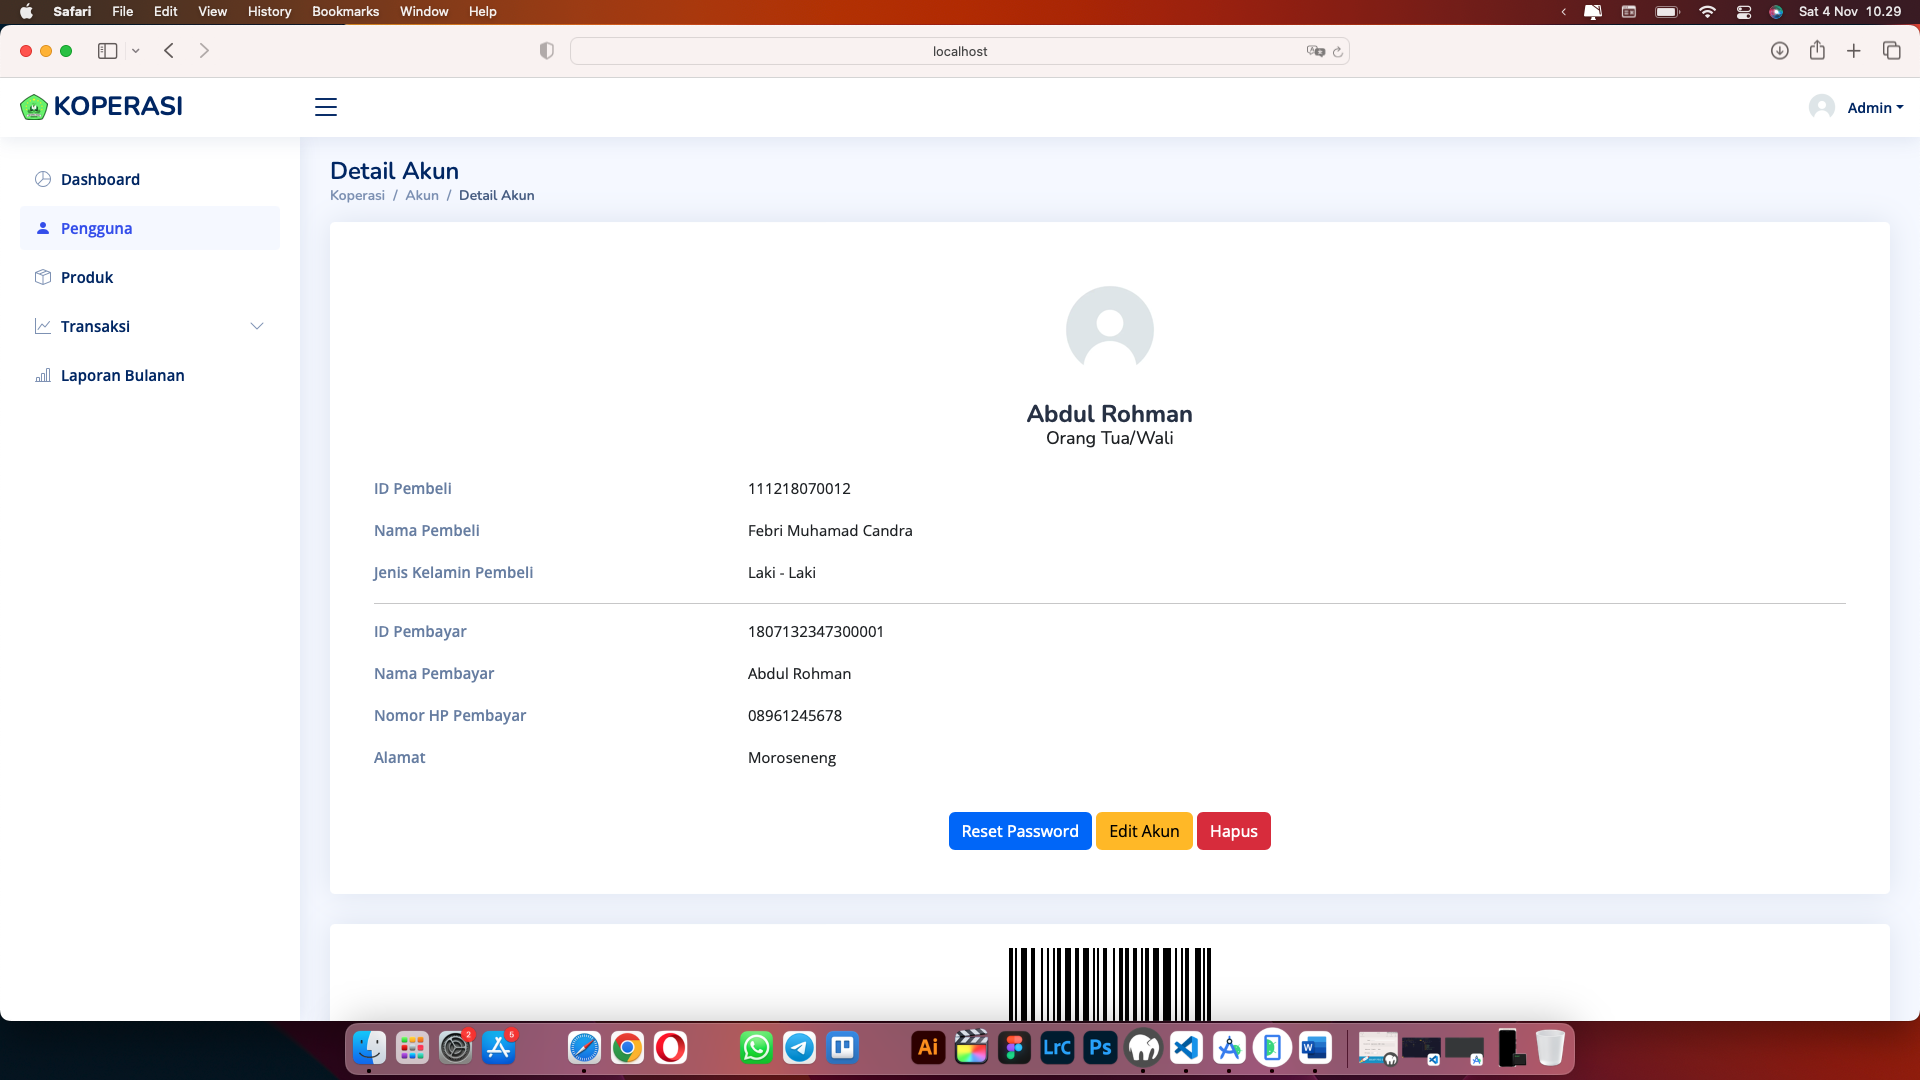
Task: Open the History menu
Action: coord(269,12)
